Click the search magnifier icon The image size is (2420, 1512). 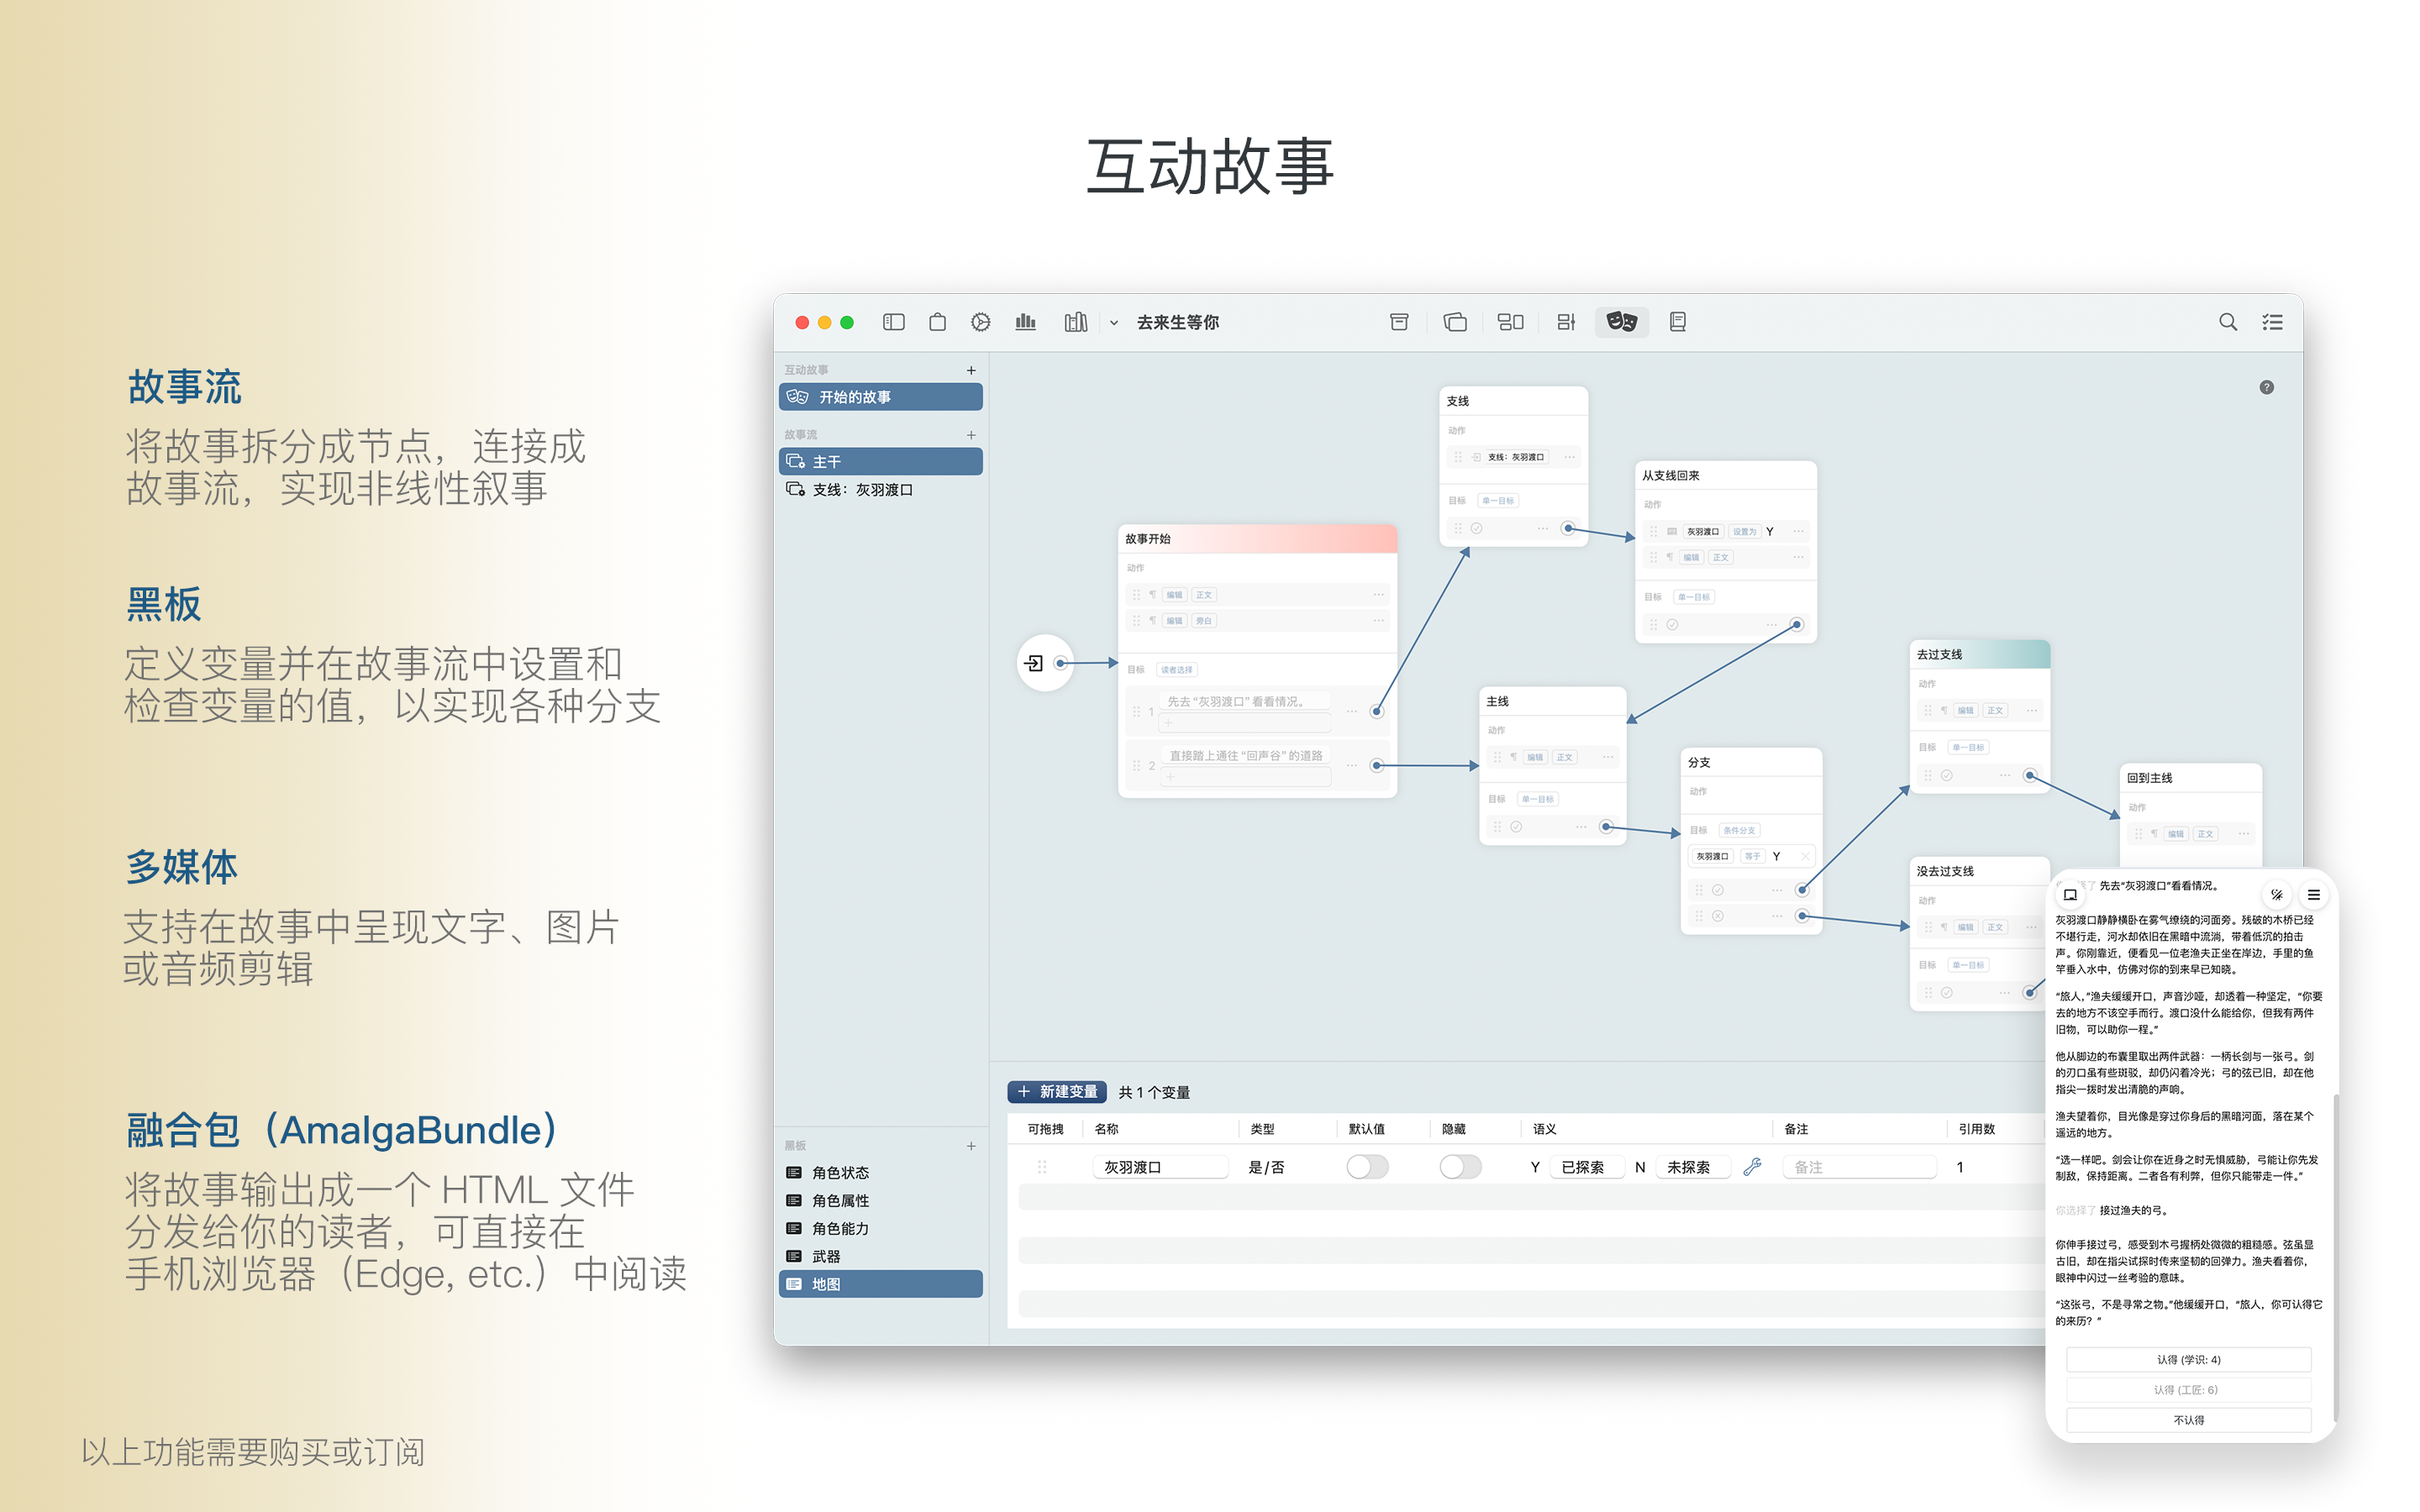click(2228, 322)
